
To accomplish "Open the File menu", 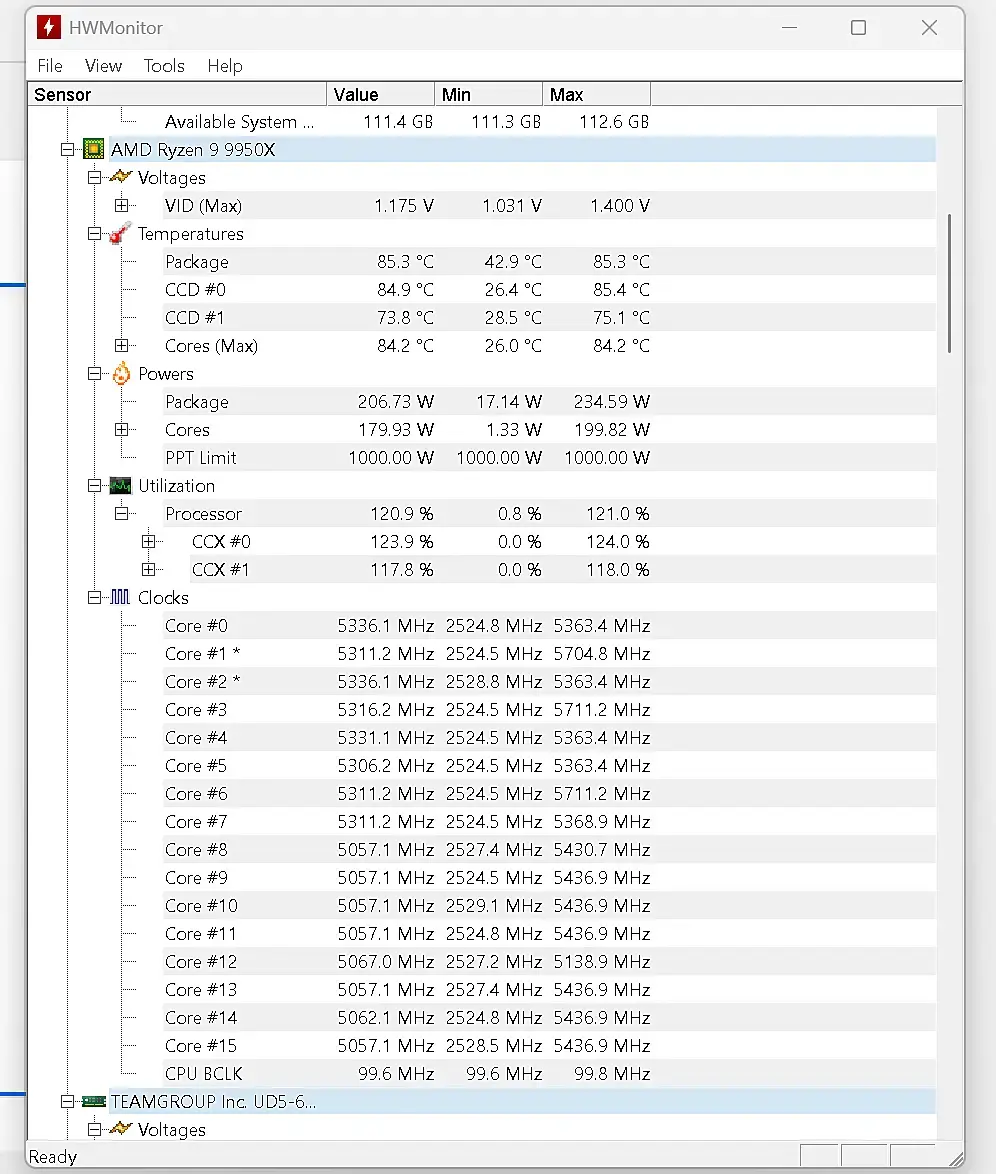I will pyautogui.click(x=50, y=66).
